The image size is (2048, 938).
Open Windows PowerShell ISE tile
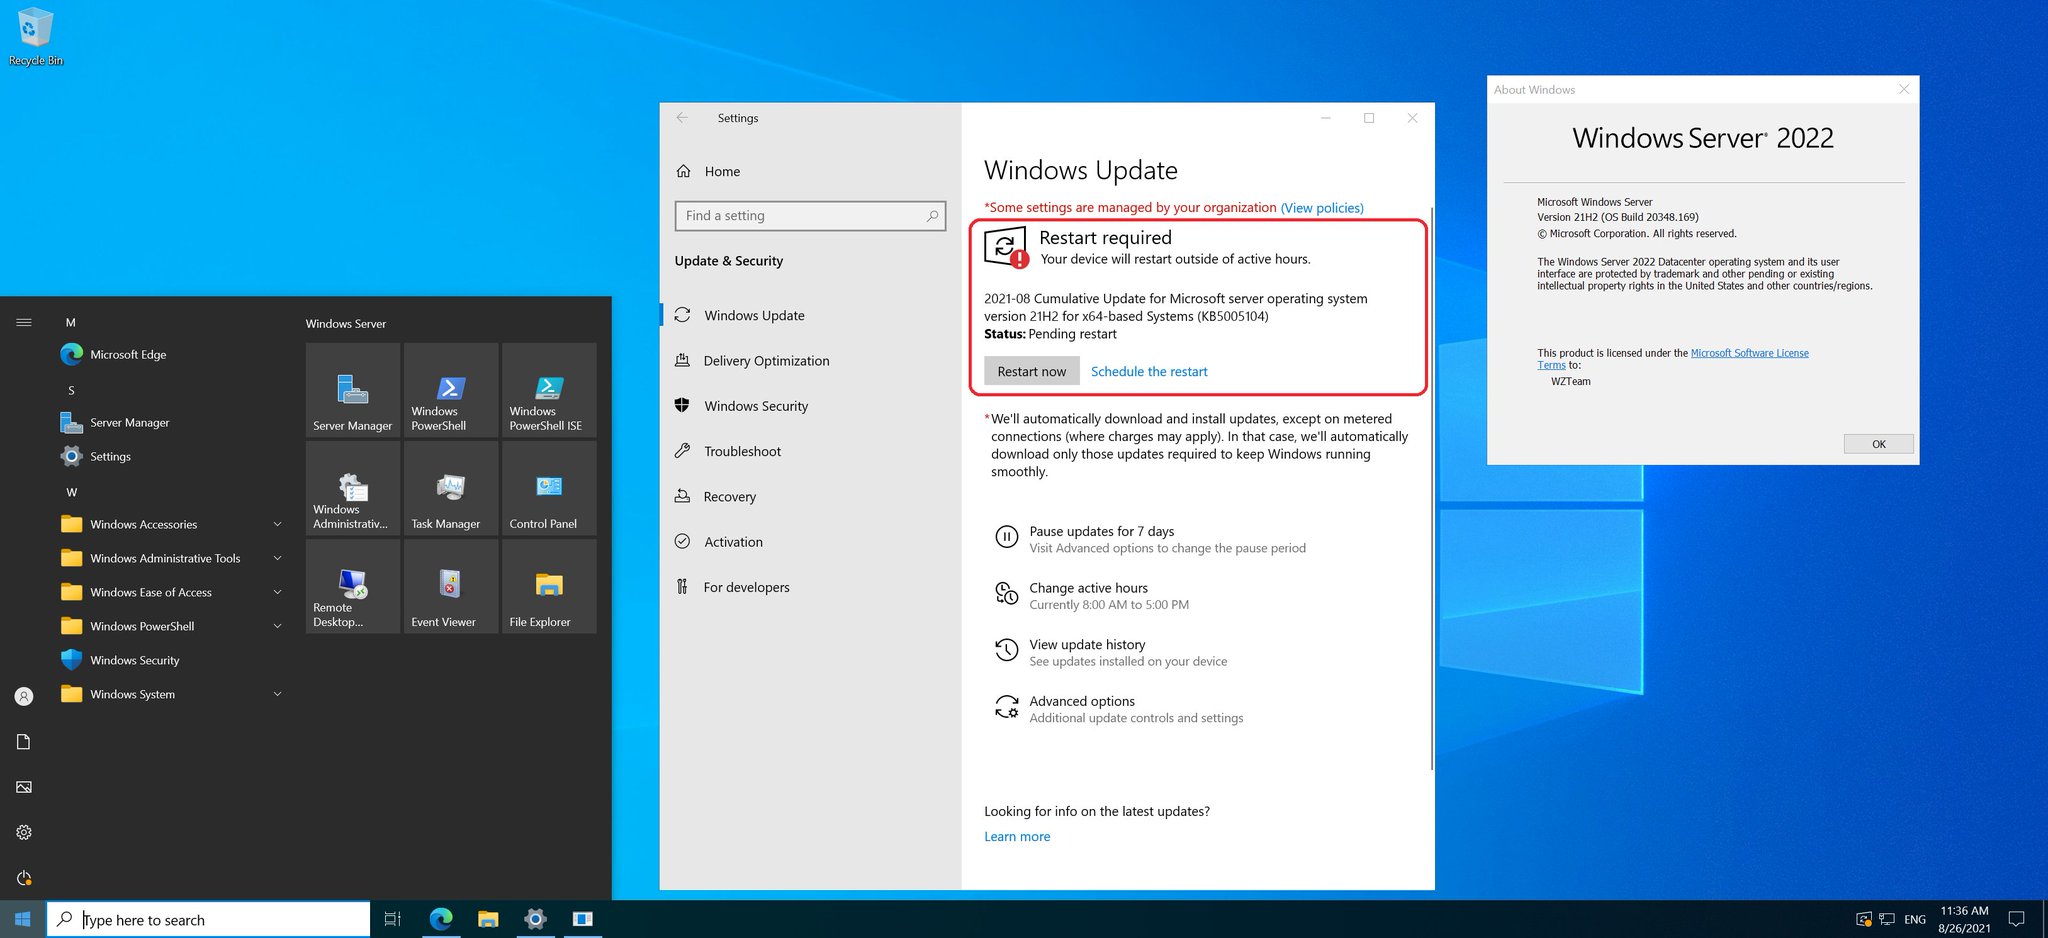coord(548,390)
